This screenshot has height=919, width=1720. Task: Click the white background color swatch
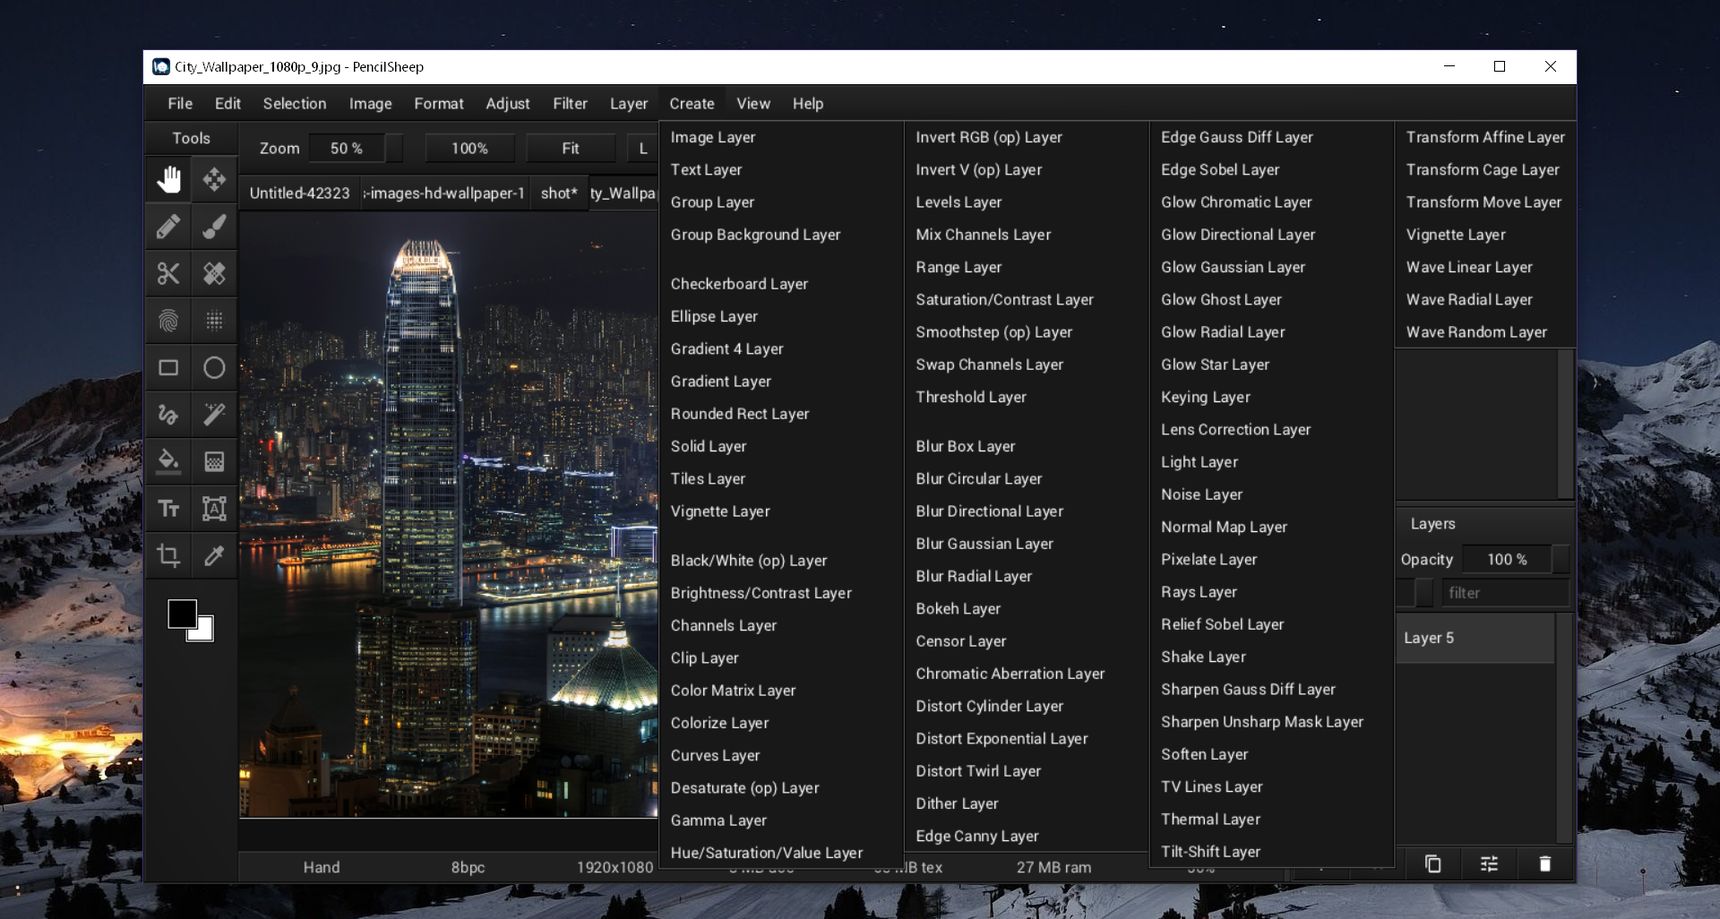coord(205,633)
